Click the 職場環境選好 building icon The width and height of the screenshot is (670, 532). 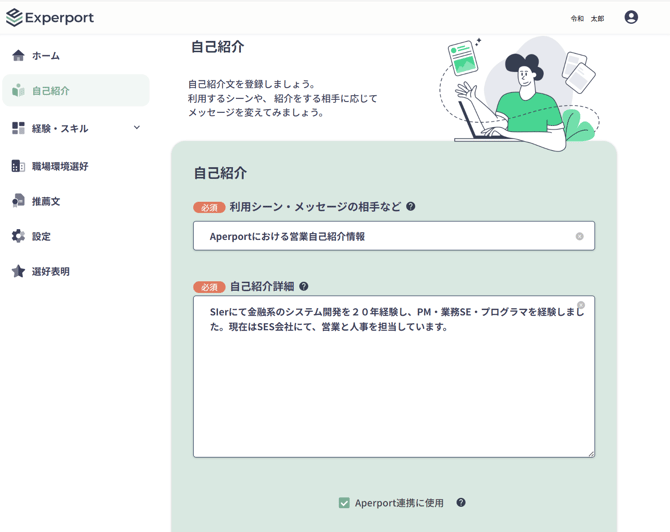tap(18, 166)
